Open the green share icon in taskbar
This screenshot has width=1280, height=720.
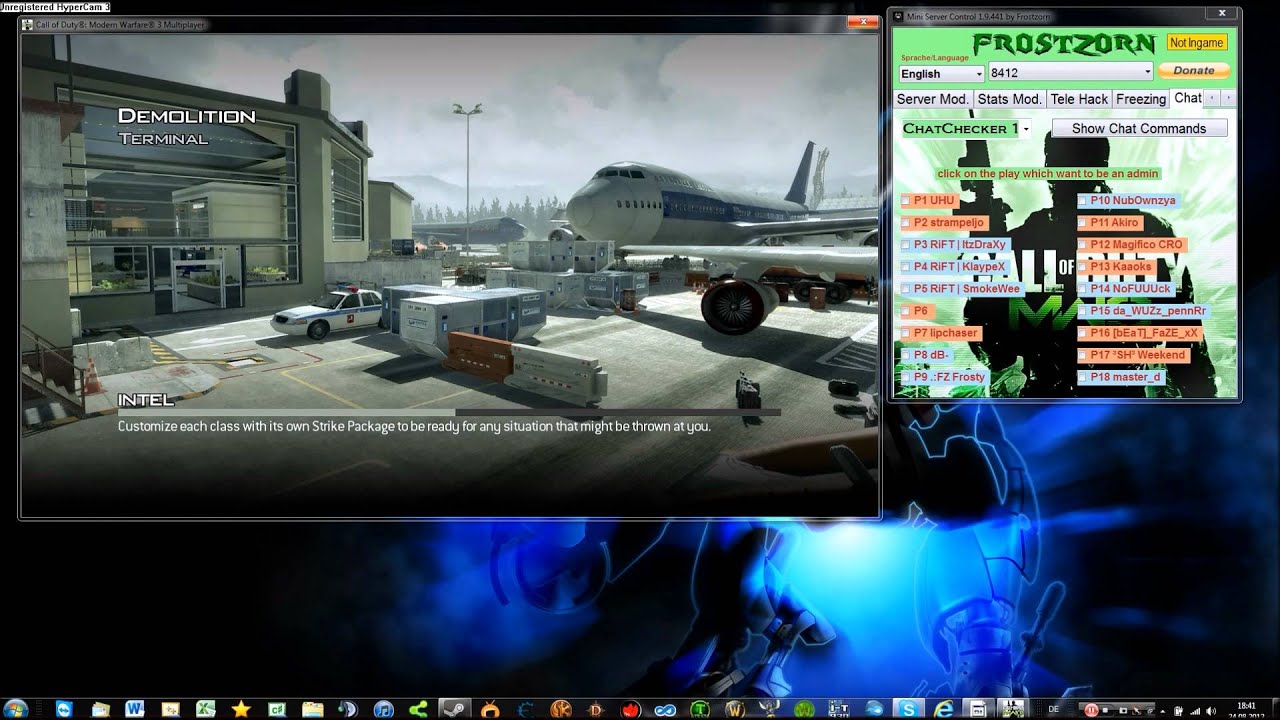tap(418, 709)
